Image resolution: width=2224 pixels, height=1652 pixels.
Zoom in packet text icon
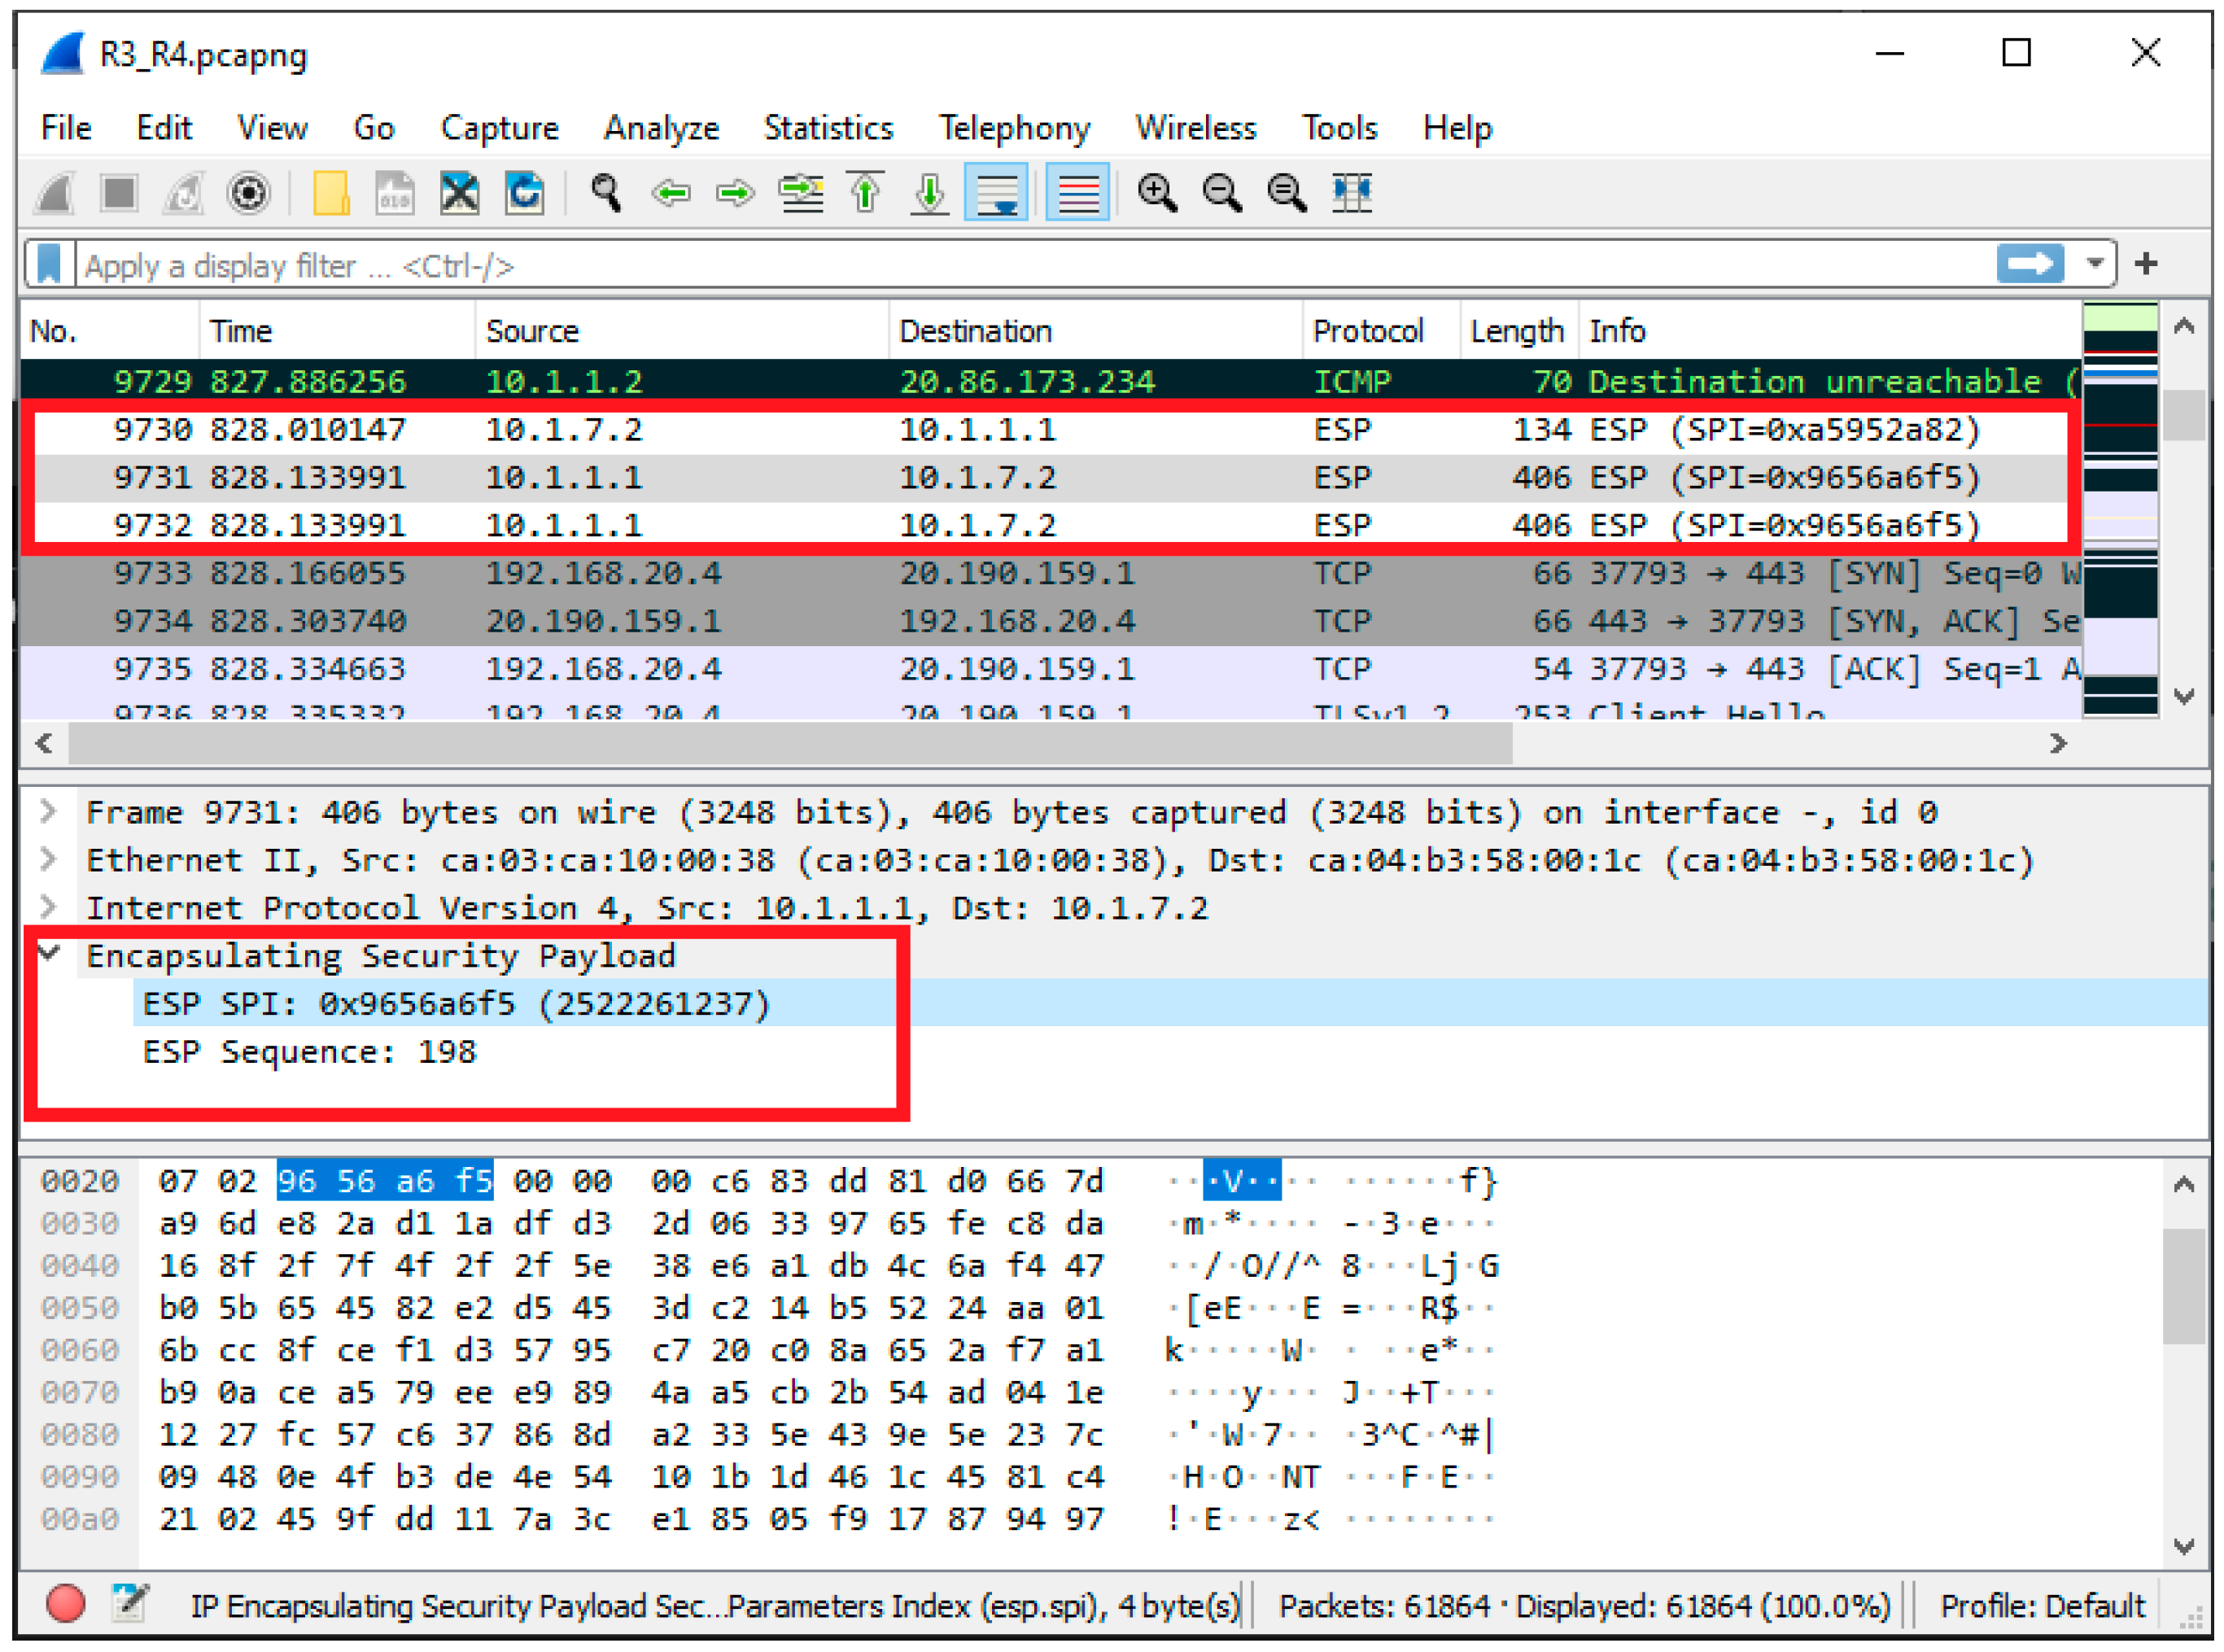click(x=1157, y=193)
